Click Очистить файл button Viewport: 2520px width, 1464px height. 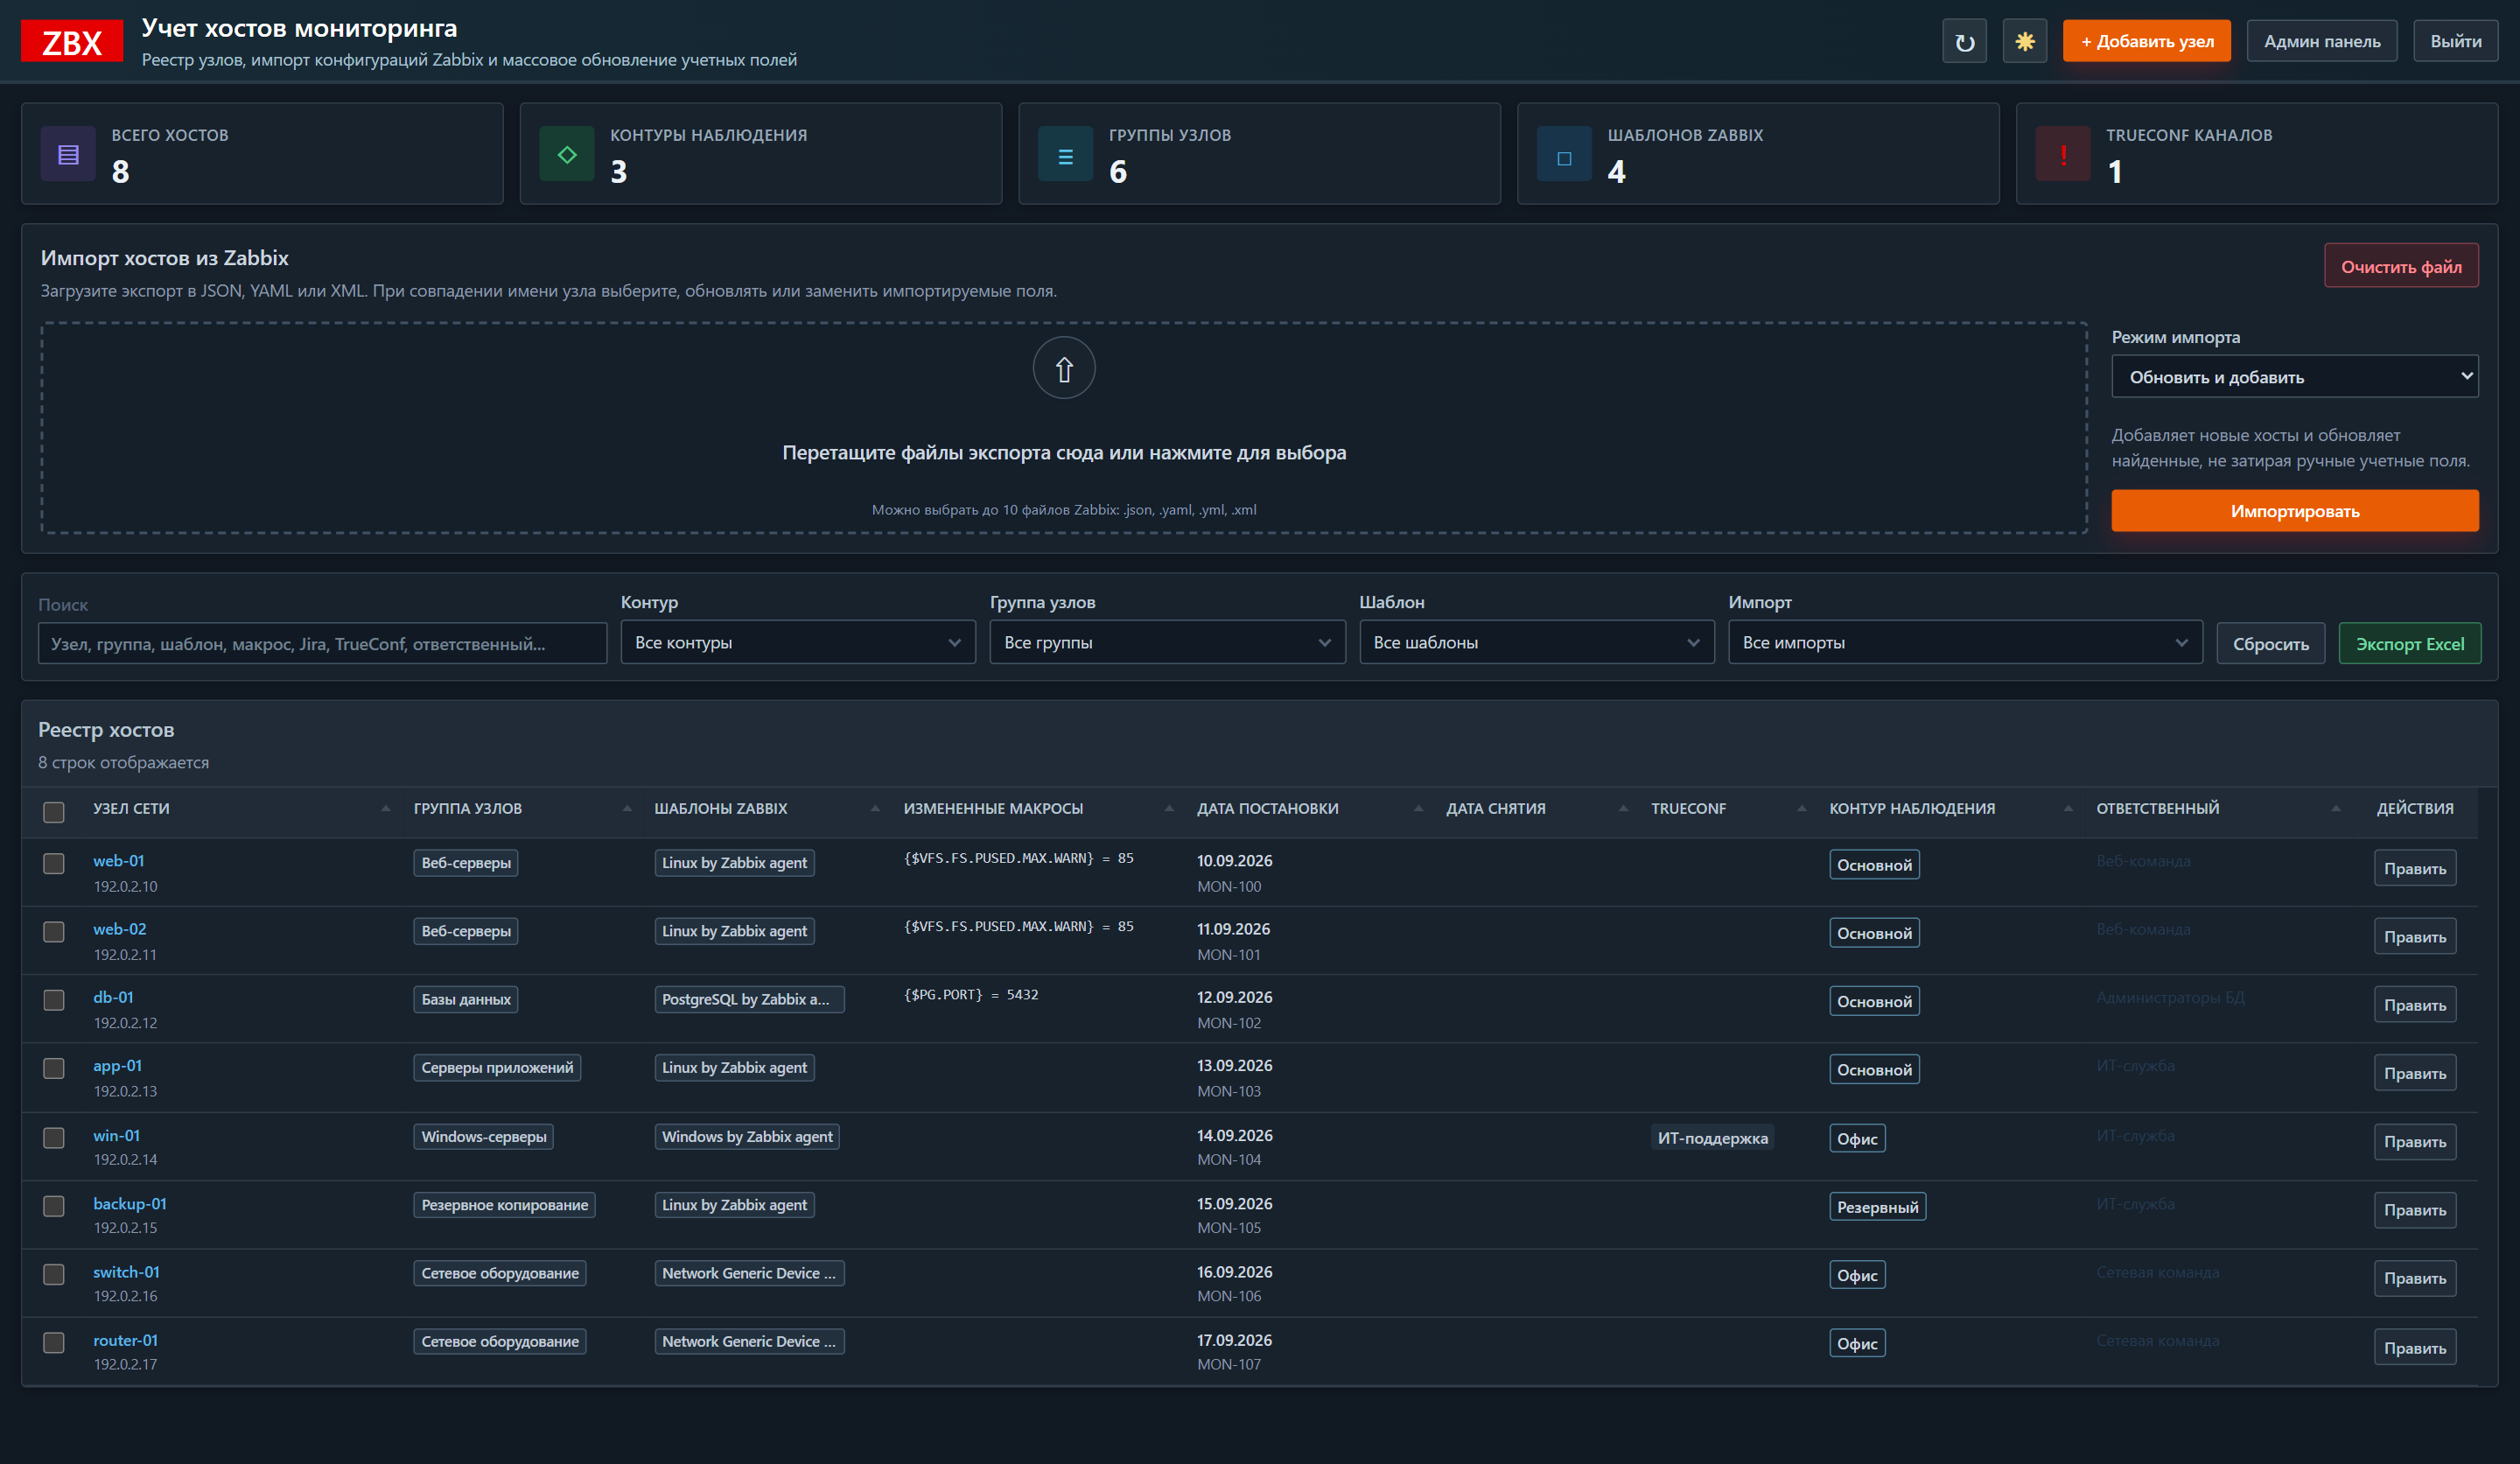[2401, 266]
